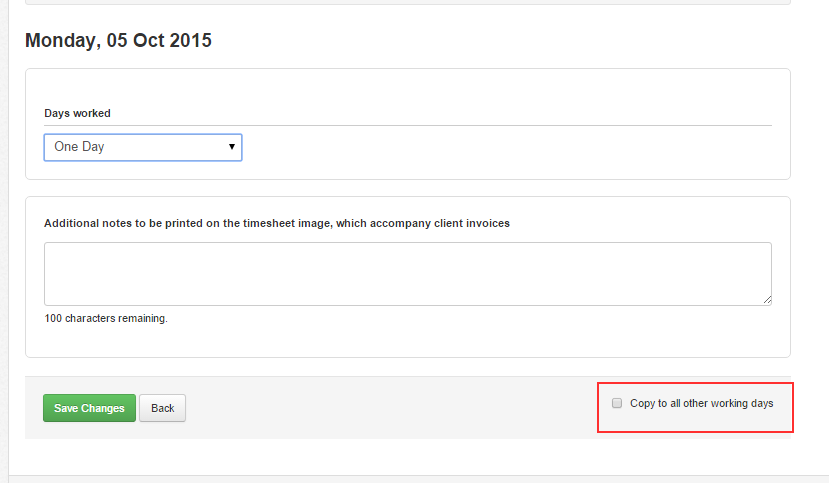
Task: Click the dropdown arrow beside One Day
Action: (232, 146)
